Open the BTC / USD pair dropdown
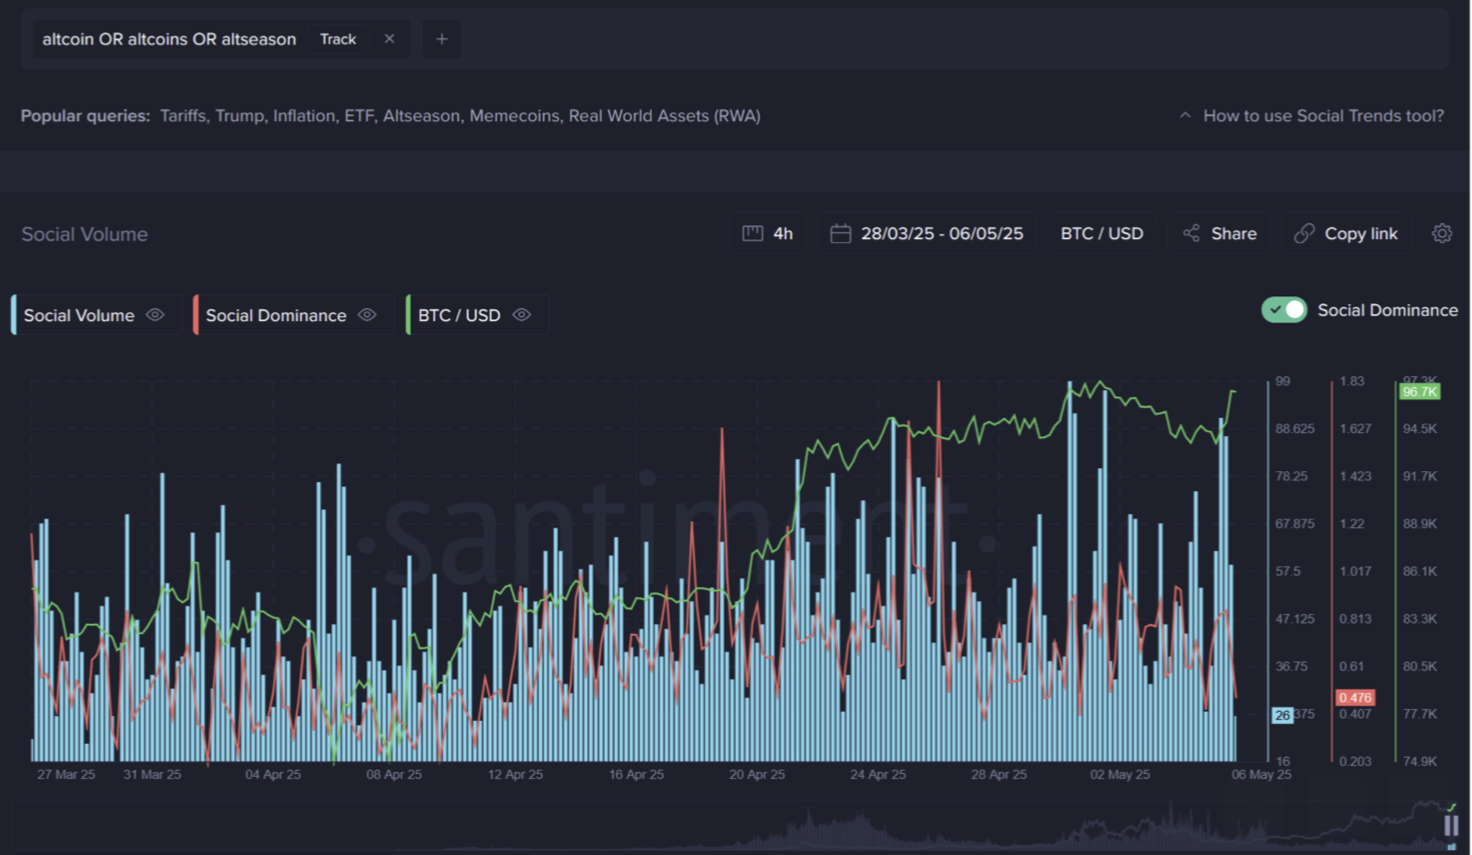The width and height of the screenshot is (1472, 855). (1101, 233)
